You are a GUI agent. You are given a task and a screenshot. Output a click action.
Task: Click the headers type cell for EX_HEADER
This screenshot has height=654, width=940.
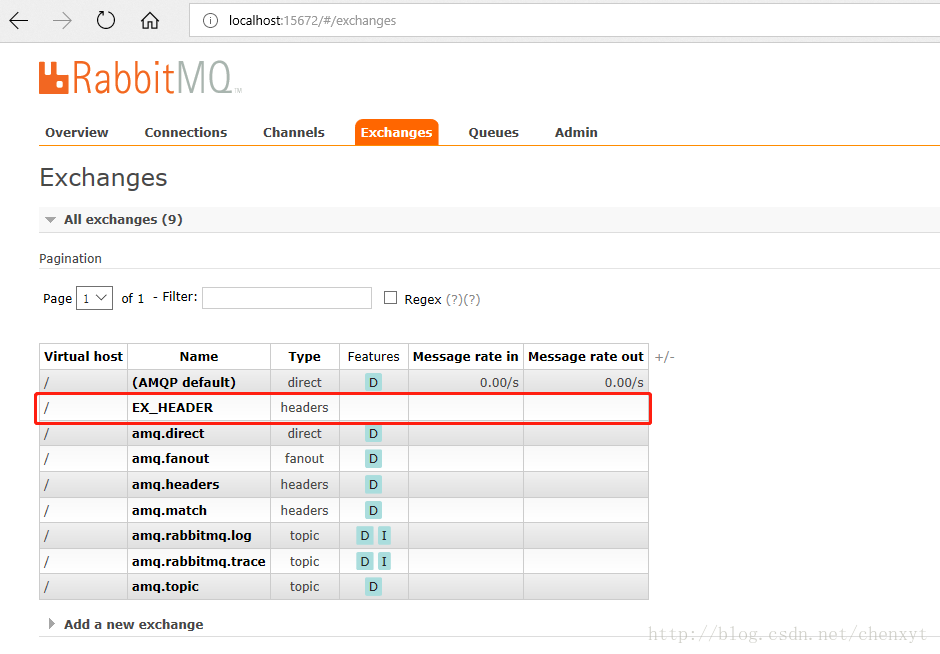click(305, 408)
